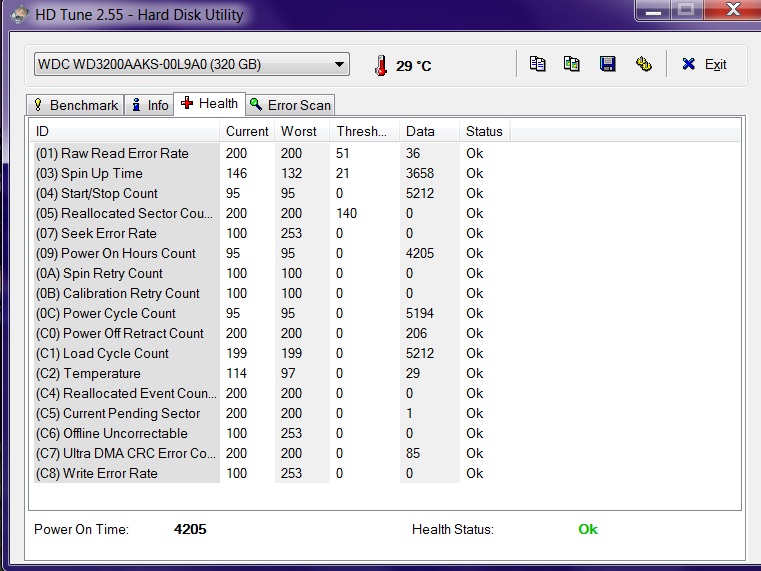The image size is (761, 571).
Task: Close the HD Tune window
Action: coord(732,10)
